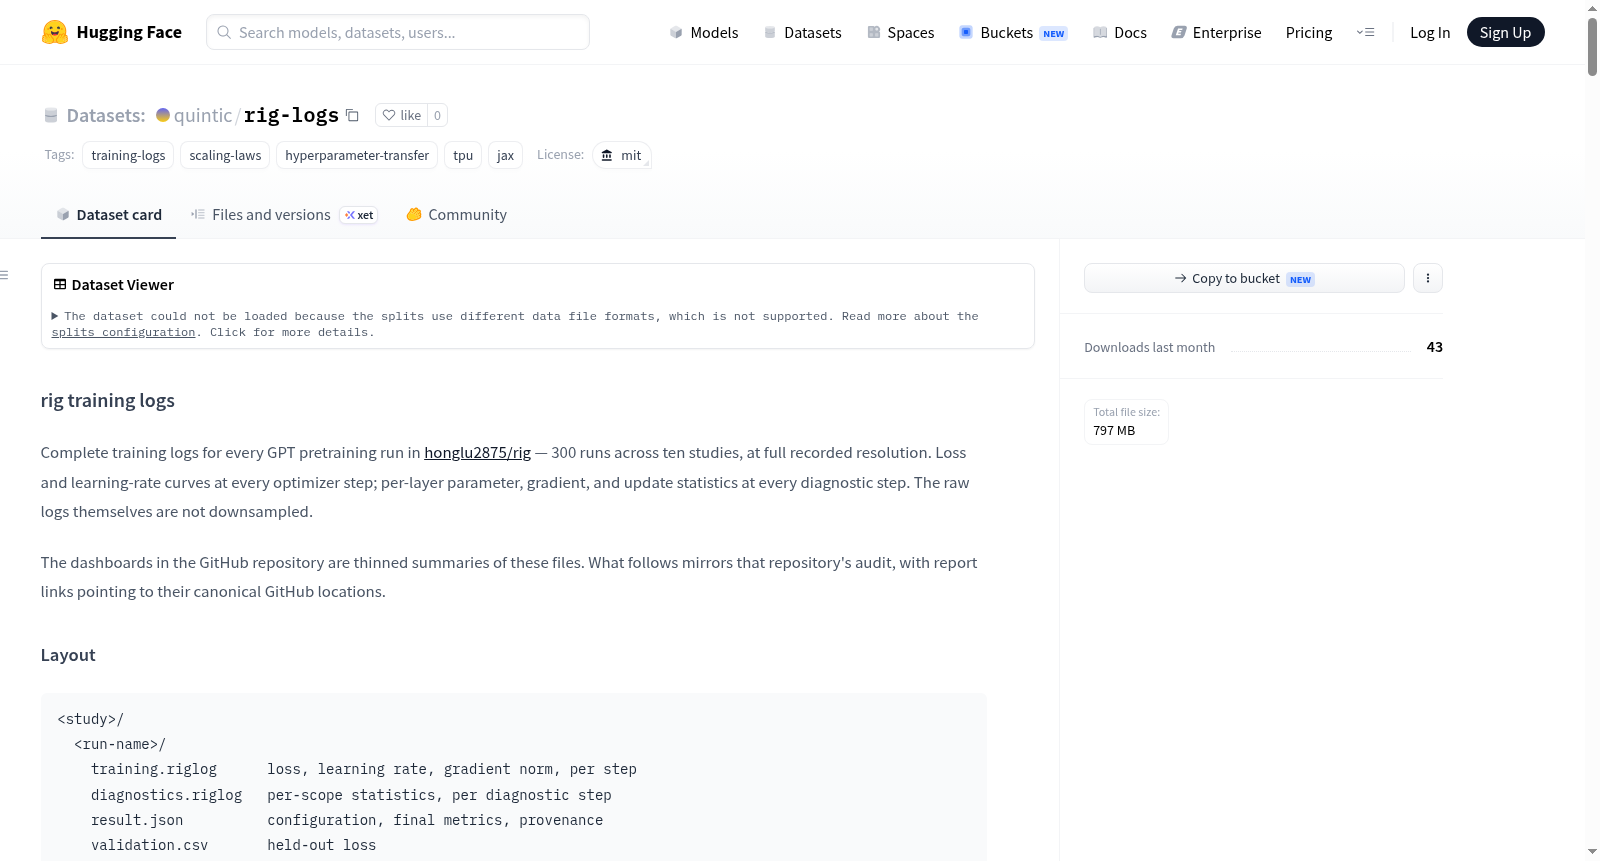Click the Hugging Face logo icon
The height and width of the screenshot is (861, 1600).
[55, 32]
